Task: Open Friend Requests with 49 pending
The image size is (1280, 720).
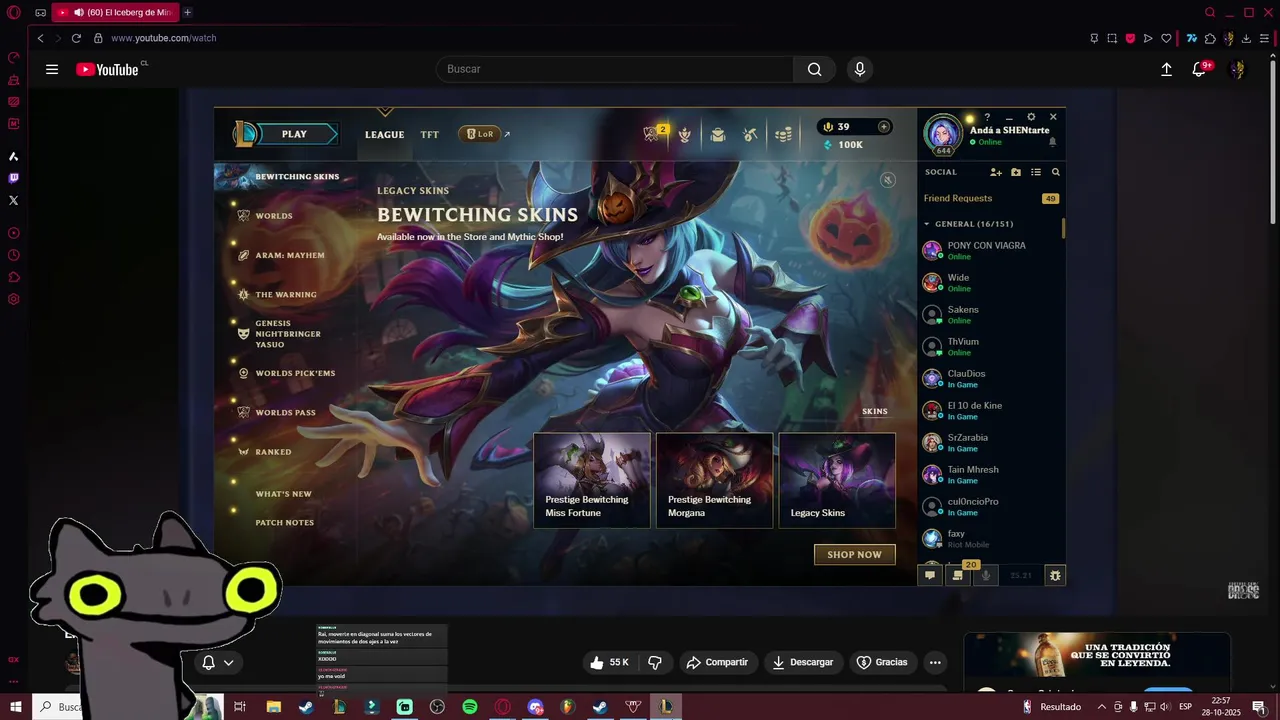Action: coord(991,198)
